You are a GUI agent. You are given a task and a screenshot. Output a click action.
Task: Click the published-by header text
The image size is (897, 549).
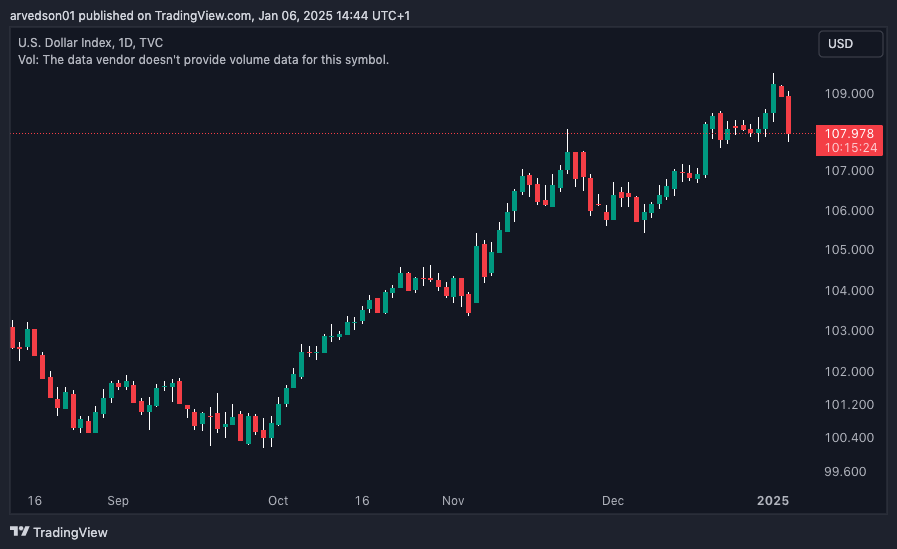pos(210,15)
